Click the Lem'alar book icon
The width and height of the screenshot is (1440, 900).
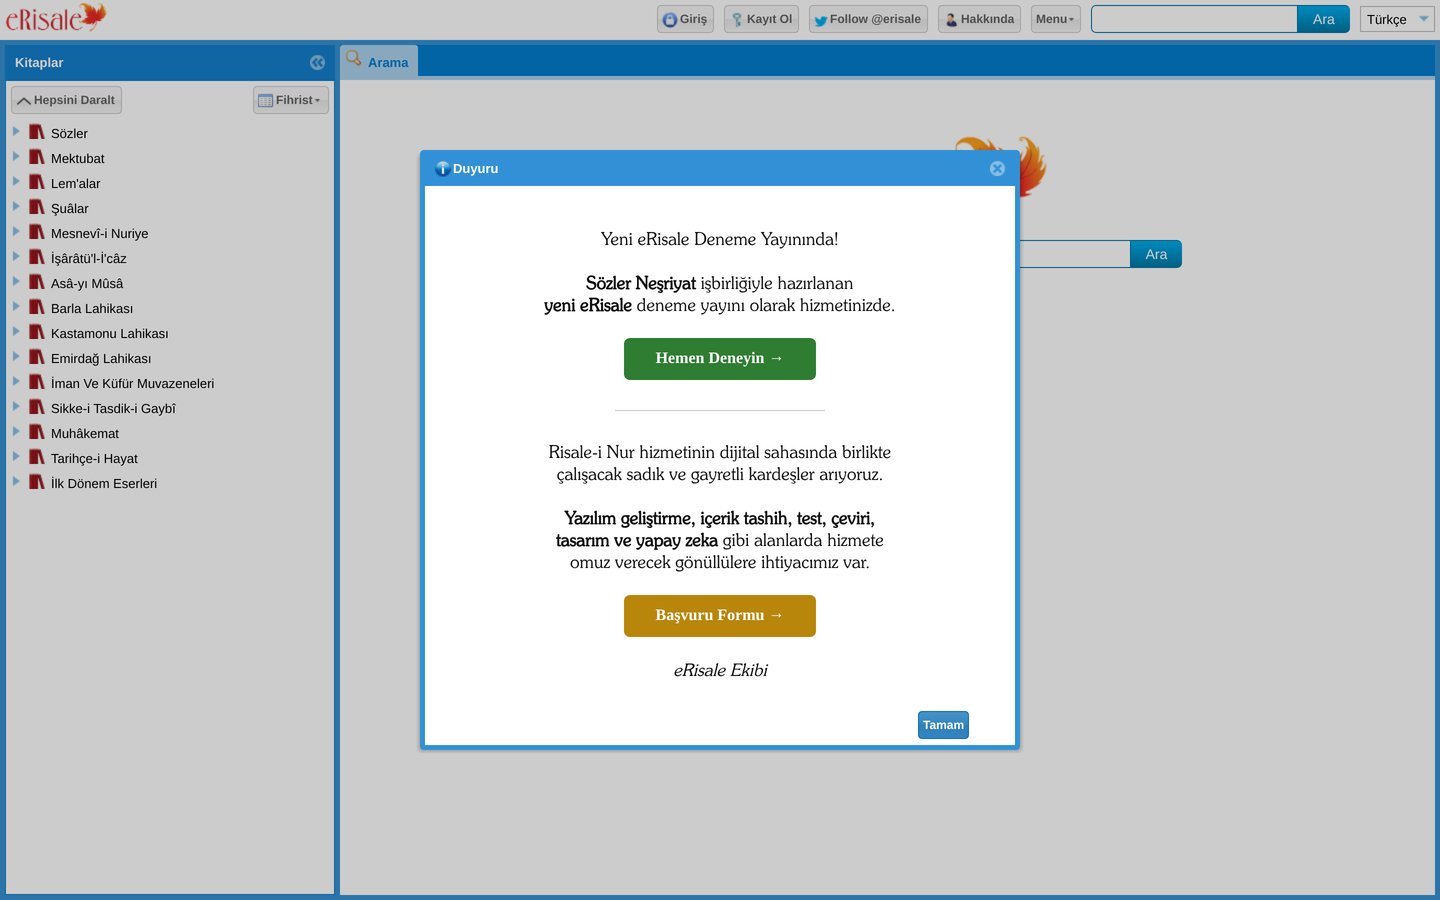pyautogui.click(x=37, y=182)
